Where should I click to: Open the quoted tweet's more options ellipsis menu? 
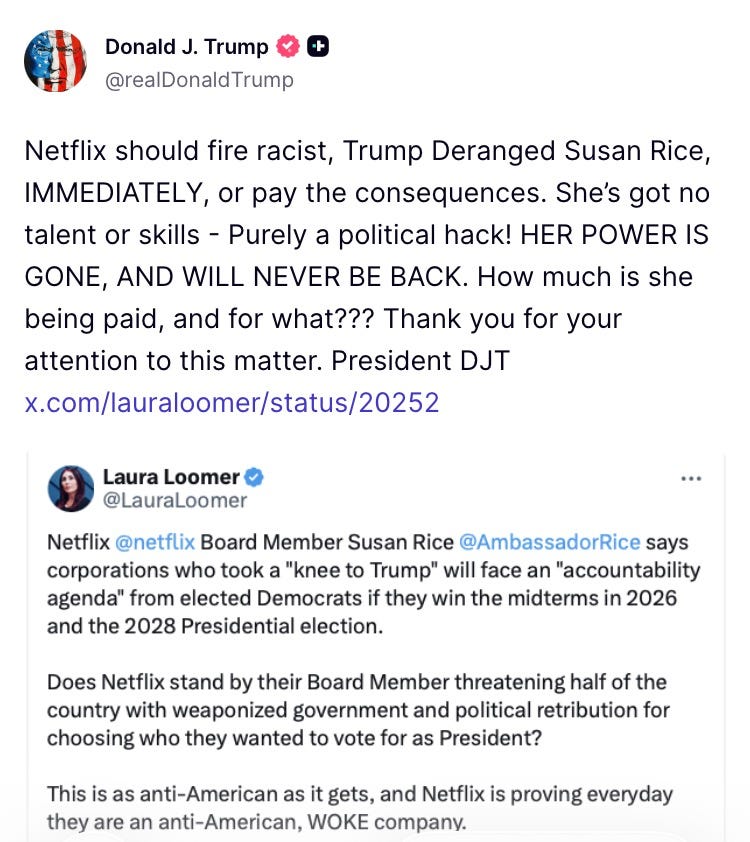[x=691, y=478]
